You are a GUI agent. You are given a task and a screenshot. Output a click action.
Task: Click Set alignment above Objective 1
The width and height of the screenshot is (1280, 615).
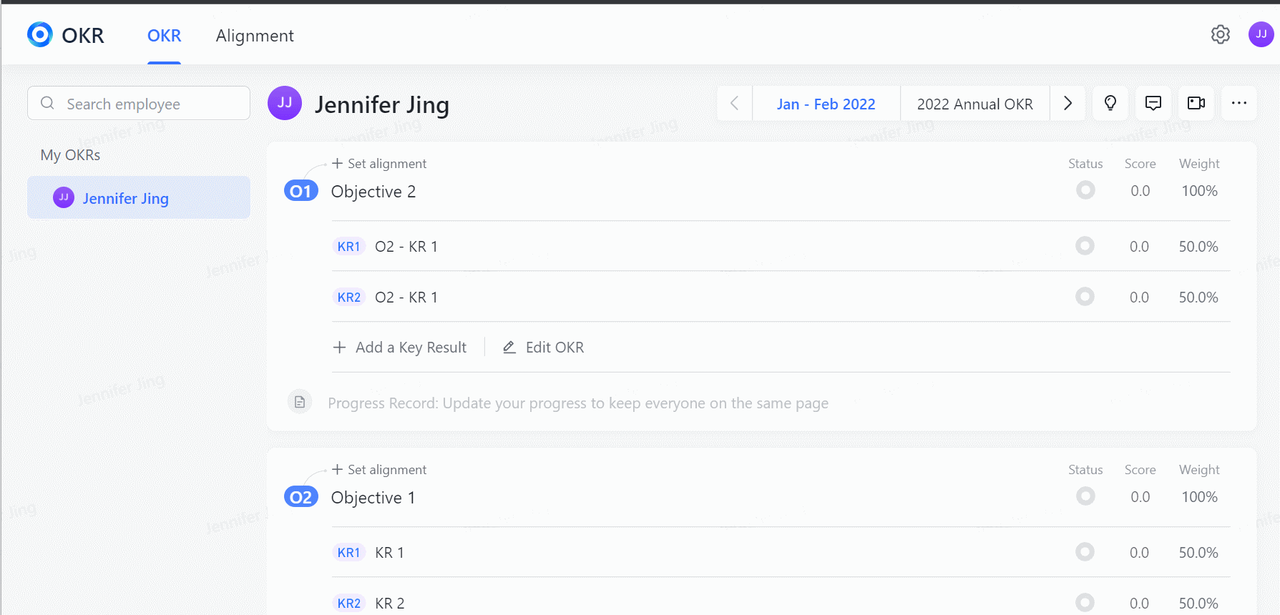click(379, 470)
